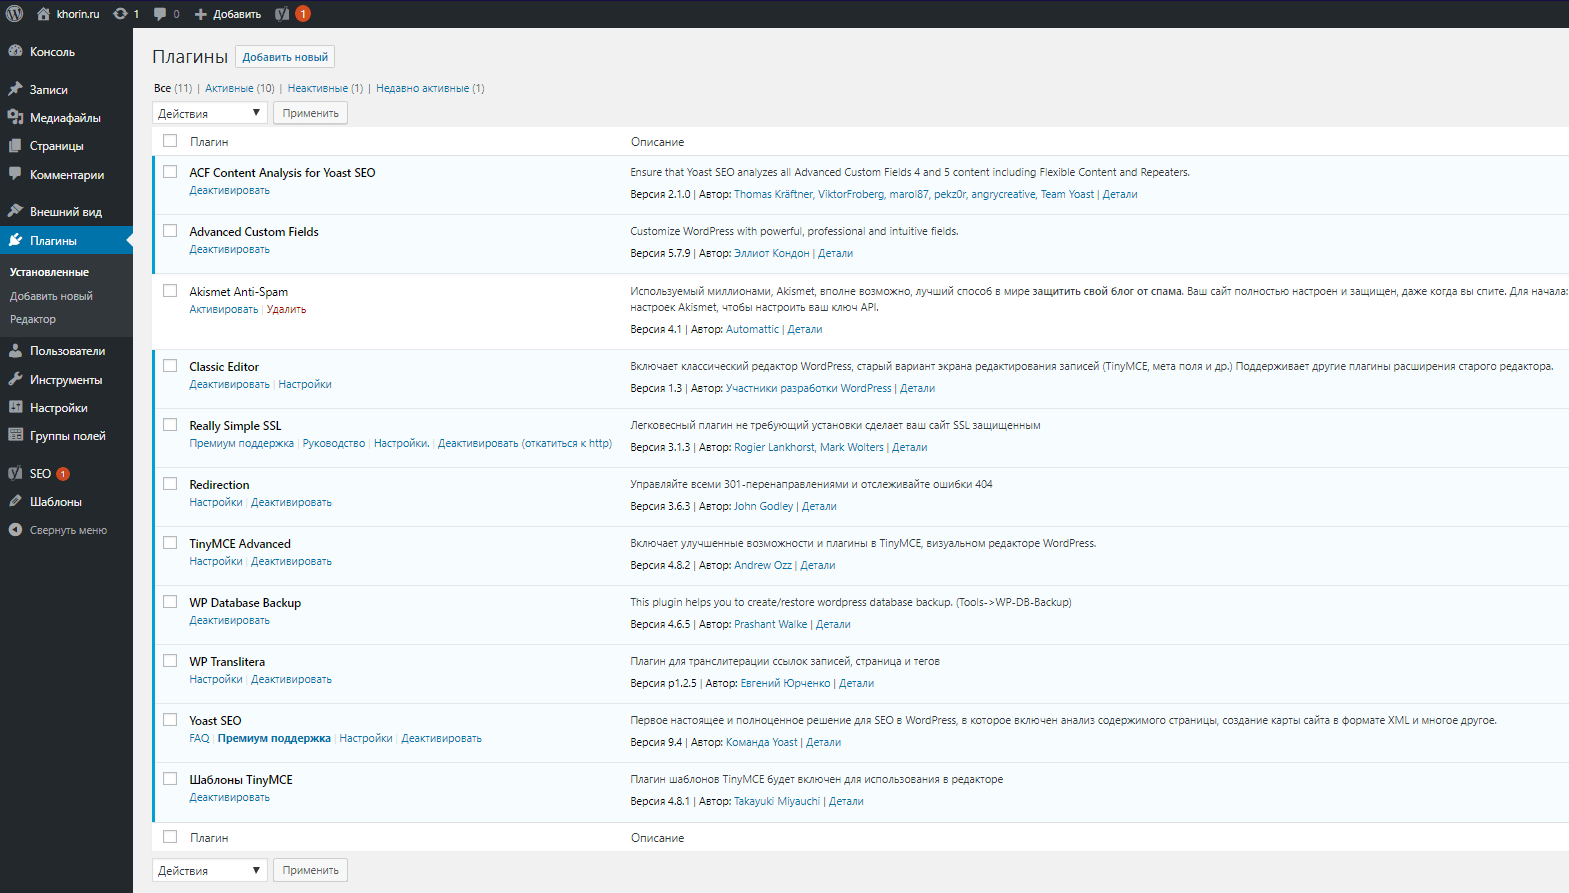Open Пользователи section in the sidebar
Viewport: 1569px width, 893px height.
67,351
